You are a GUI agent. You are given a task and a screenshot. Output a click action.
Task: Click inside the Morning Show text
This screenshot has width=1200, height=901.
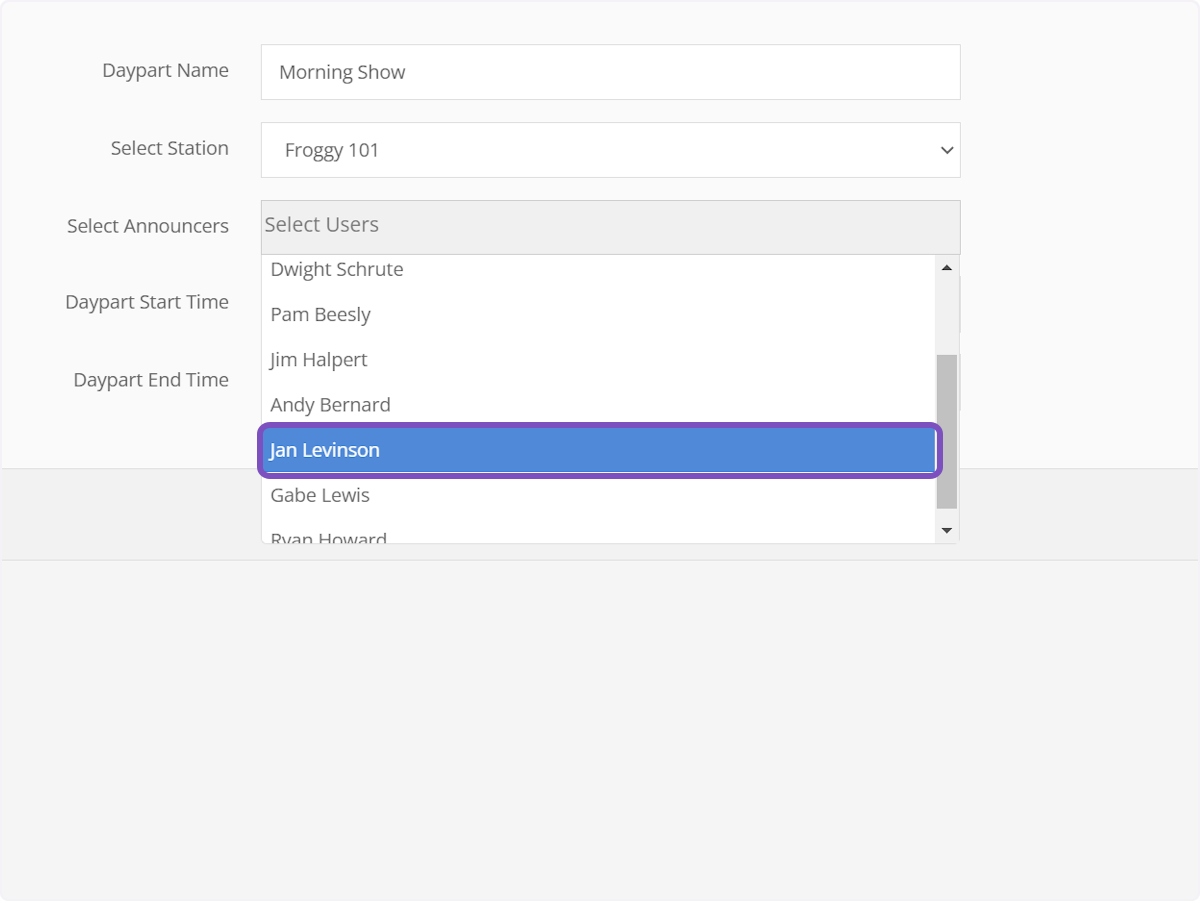click(341, 72)
